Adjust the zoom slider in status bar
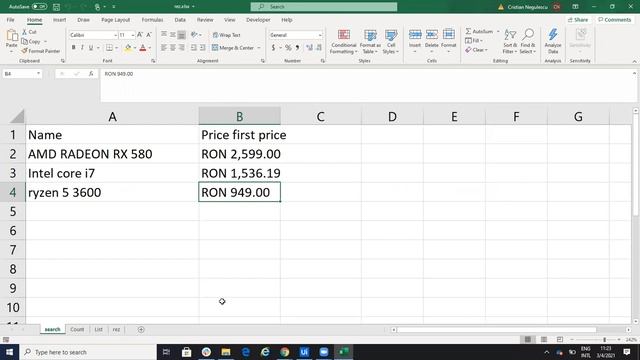The height and width of the screenshot is (360, 640). pos(604,340)
